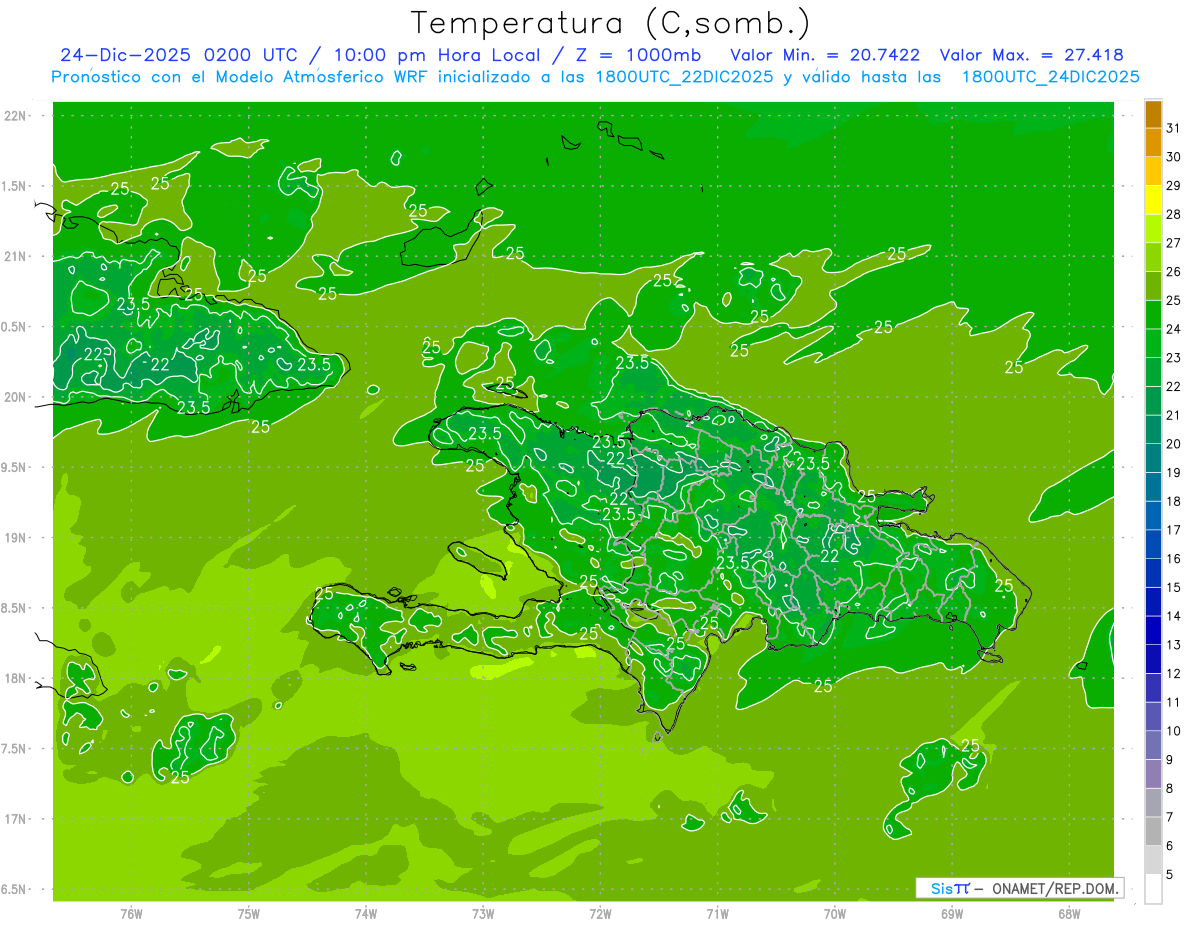Image resolution: width=1200 pixels, height=927 pixels.
Task: Click the '18N' latitude axis label
Action: tap(15, 678)
